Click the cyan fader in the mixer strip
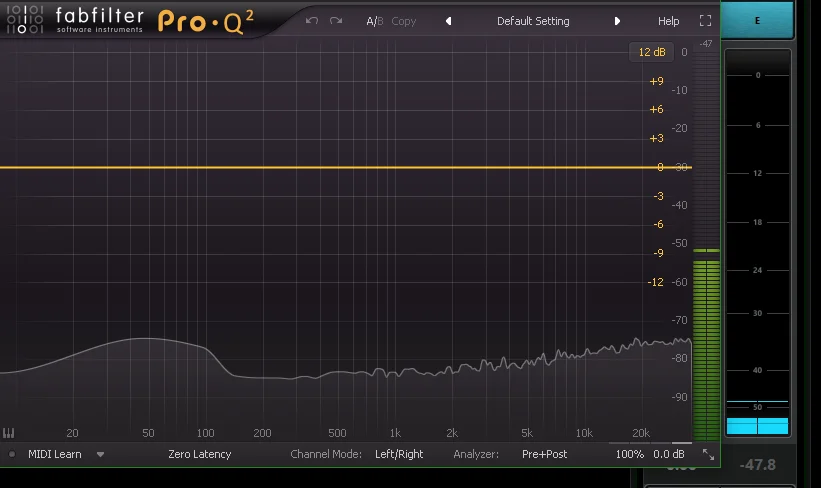The width and height of the screenshot is (821, 488). click(757, 426)
